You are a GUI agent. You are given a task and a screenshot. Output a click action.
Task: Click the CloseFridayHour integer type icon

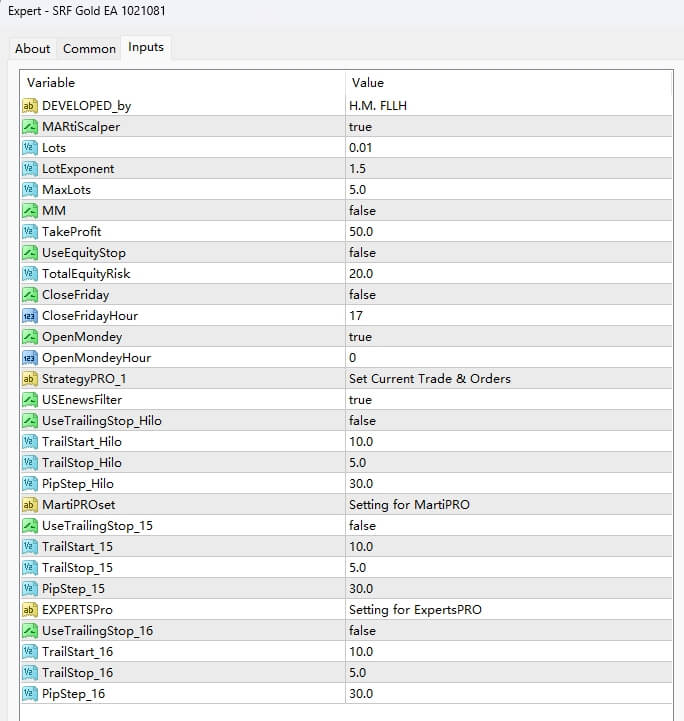click(30, 315)
